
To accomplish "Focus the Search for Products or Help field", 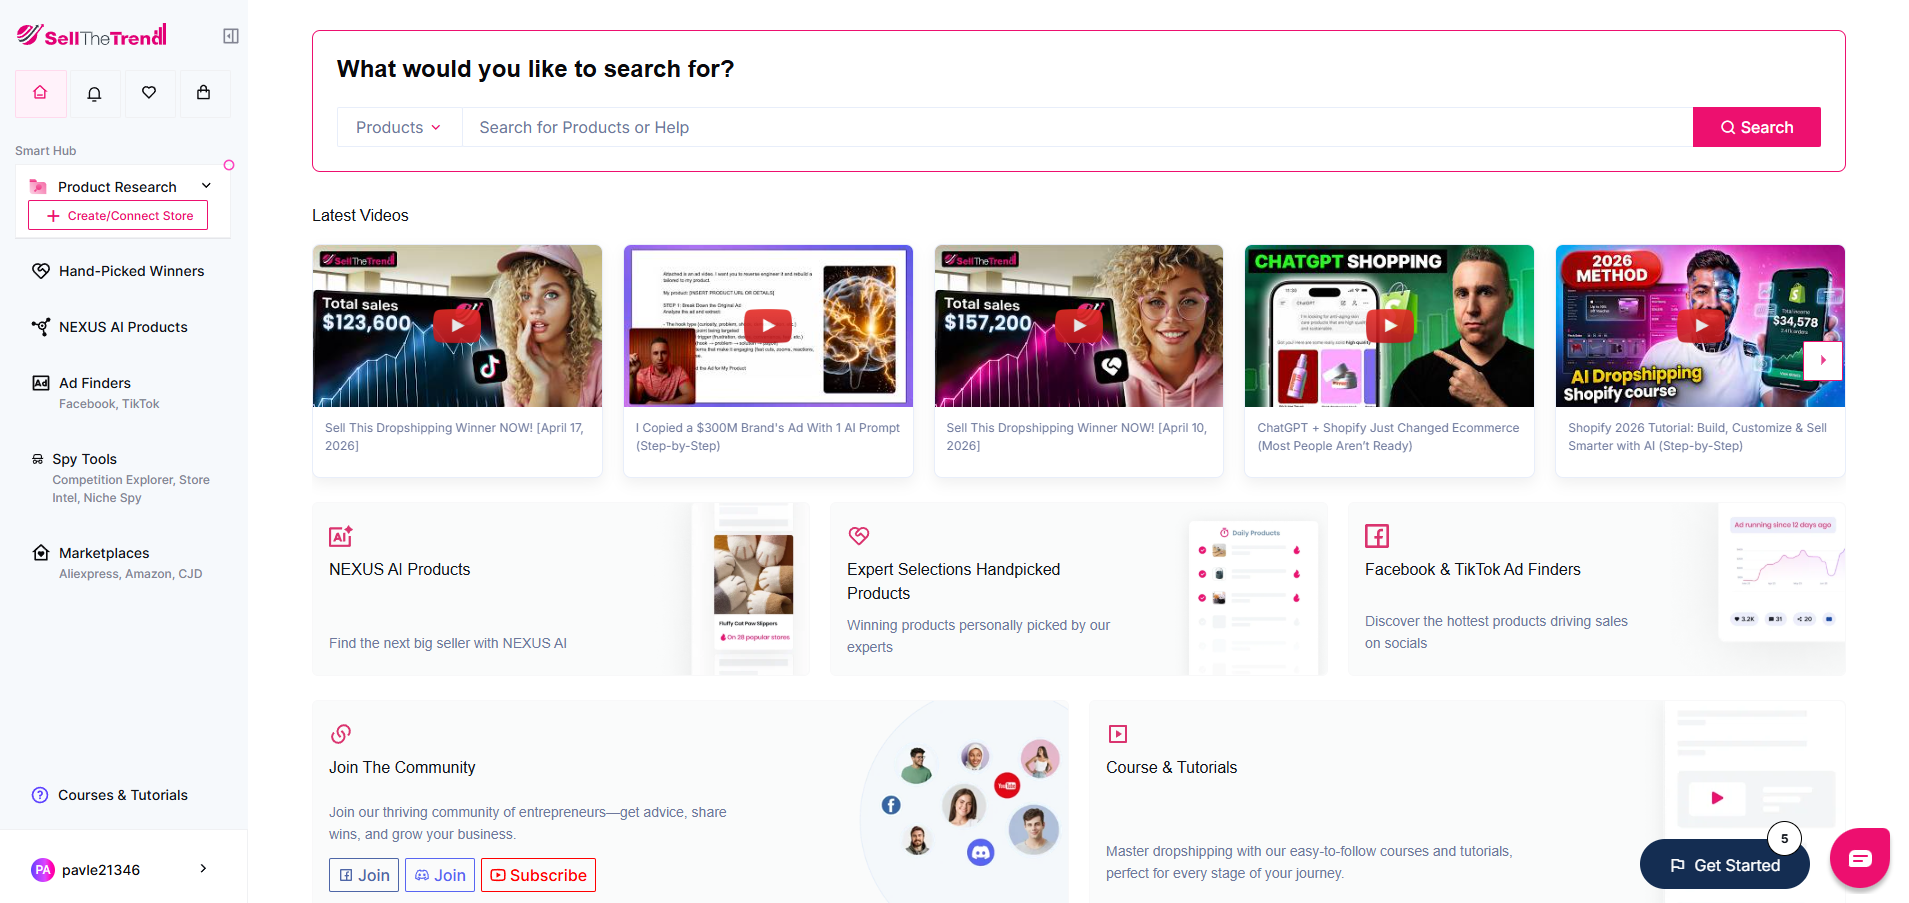I will pyautogui.click(x=1077, y=127).
